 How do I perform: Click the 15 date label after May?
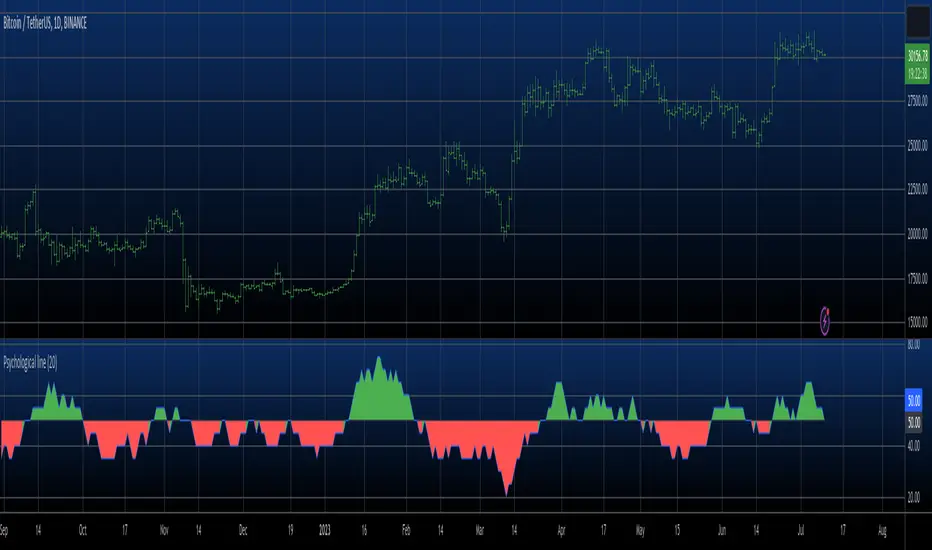point(677,530)
